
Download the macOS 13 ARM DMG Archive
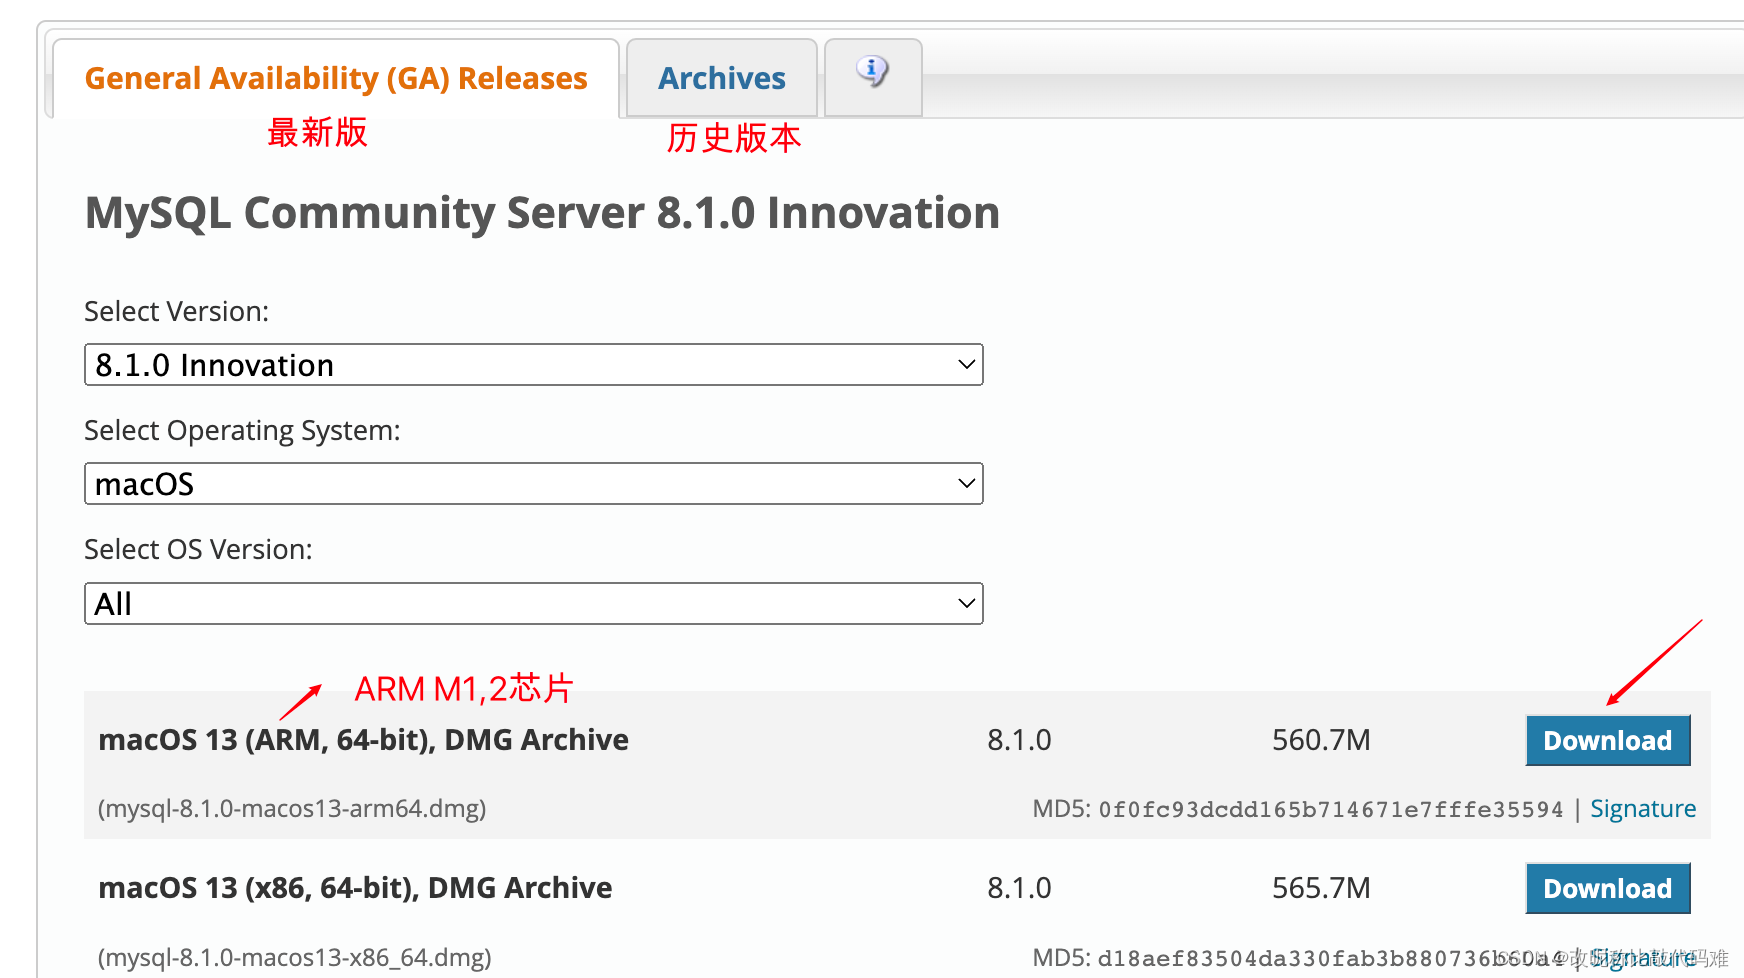point(1608,741)
